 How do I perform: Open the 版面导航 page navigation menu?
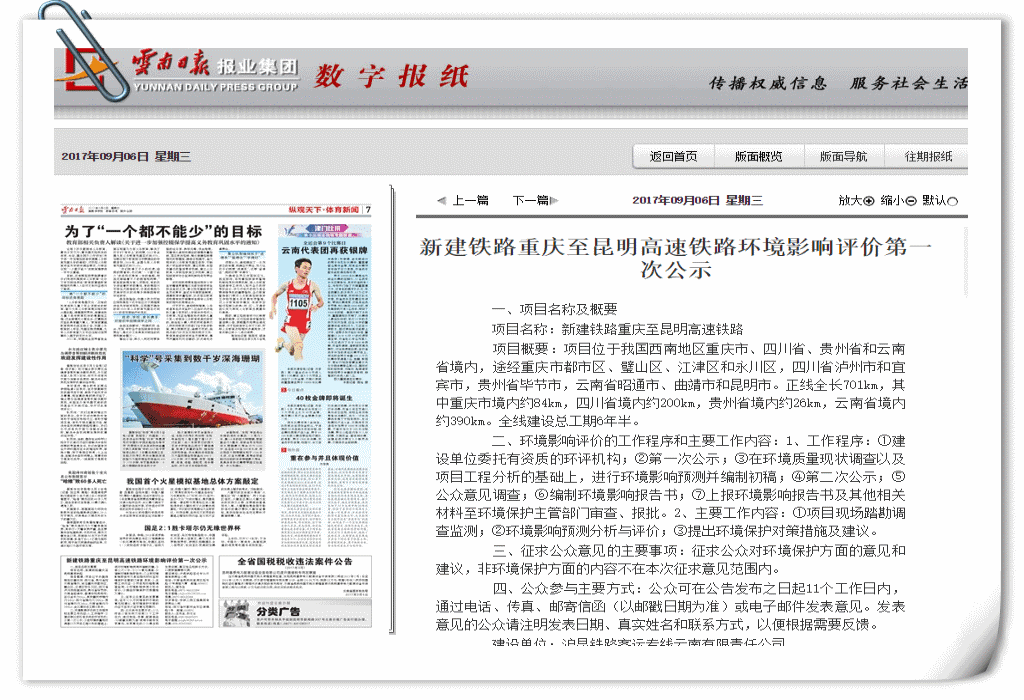pos(843,157)
